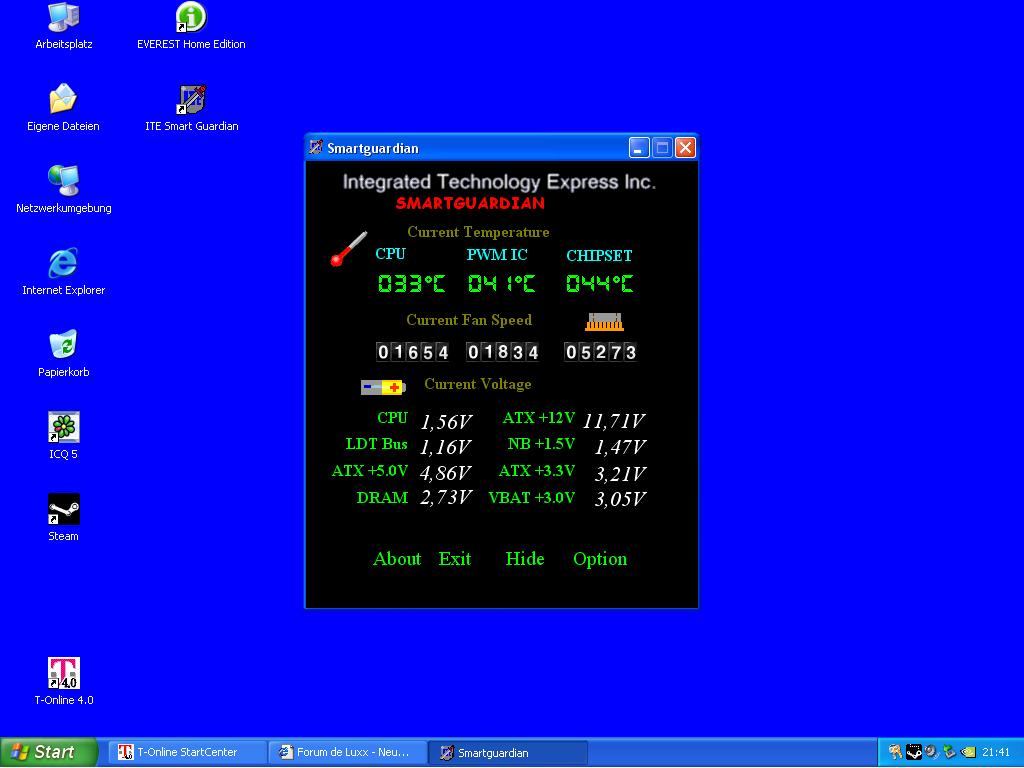This screenshot has height=768, width=1024.
Task: Open the Papierkorb recycle bin
Action: coord(63,353)
